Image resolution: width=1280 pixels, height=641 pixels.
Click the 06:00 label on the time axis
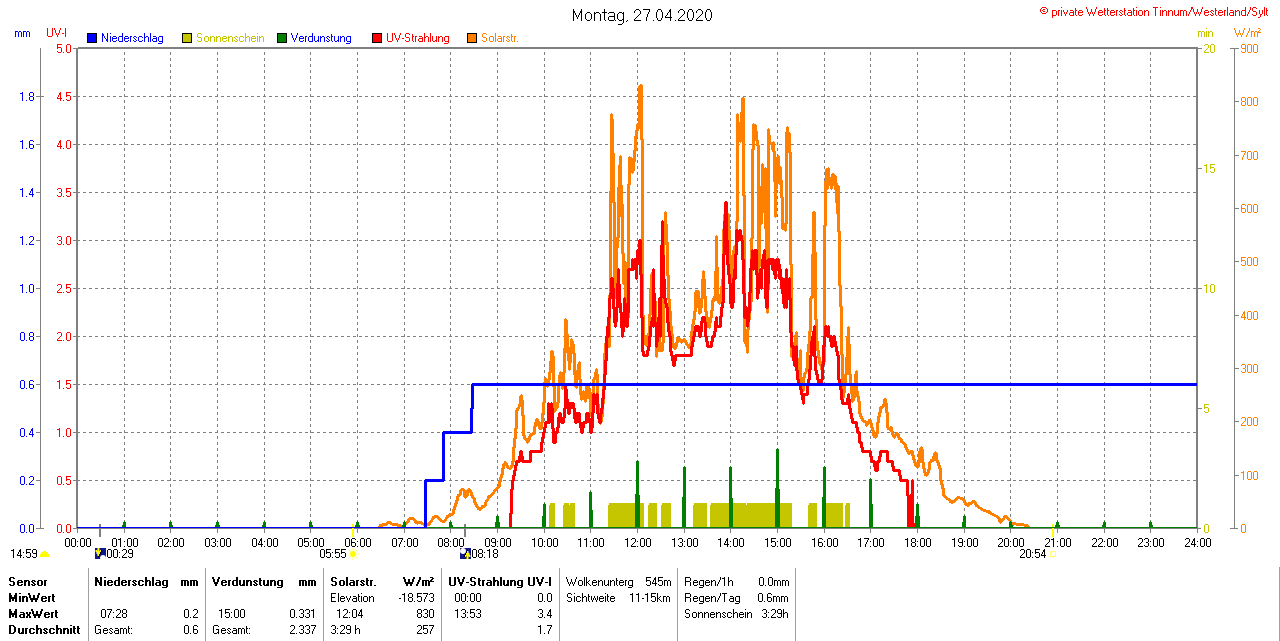(357, 542)
